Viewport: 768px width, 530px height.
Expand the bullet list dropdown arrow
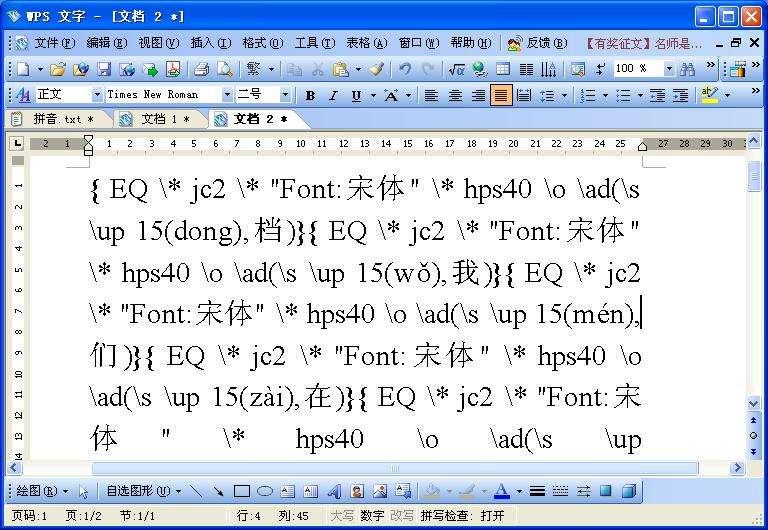point(640,95)
